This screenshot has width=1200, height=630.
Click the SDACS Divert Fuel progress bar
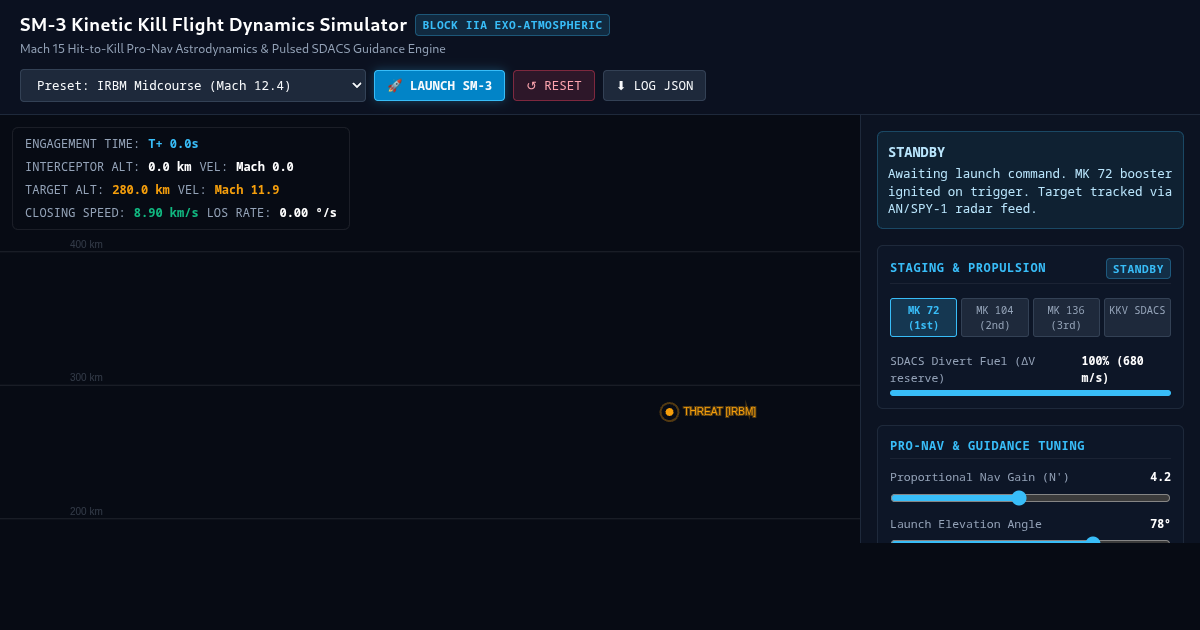pos(1030,393)
